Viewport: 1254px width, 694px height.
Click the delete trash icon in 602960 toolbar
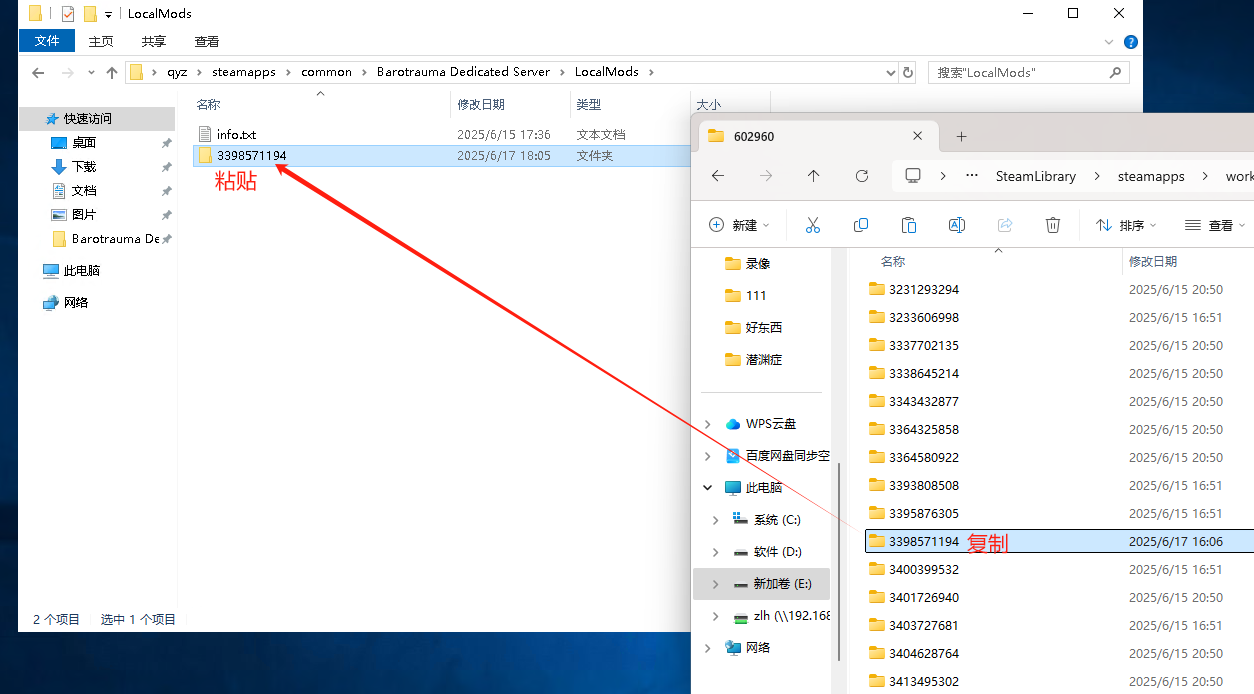(x=1052, y=225)
